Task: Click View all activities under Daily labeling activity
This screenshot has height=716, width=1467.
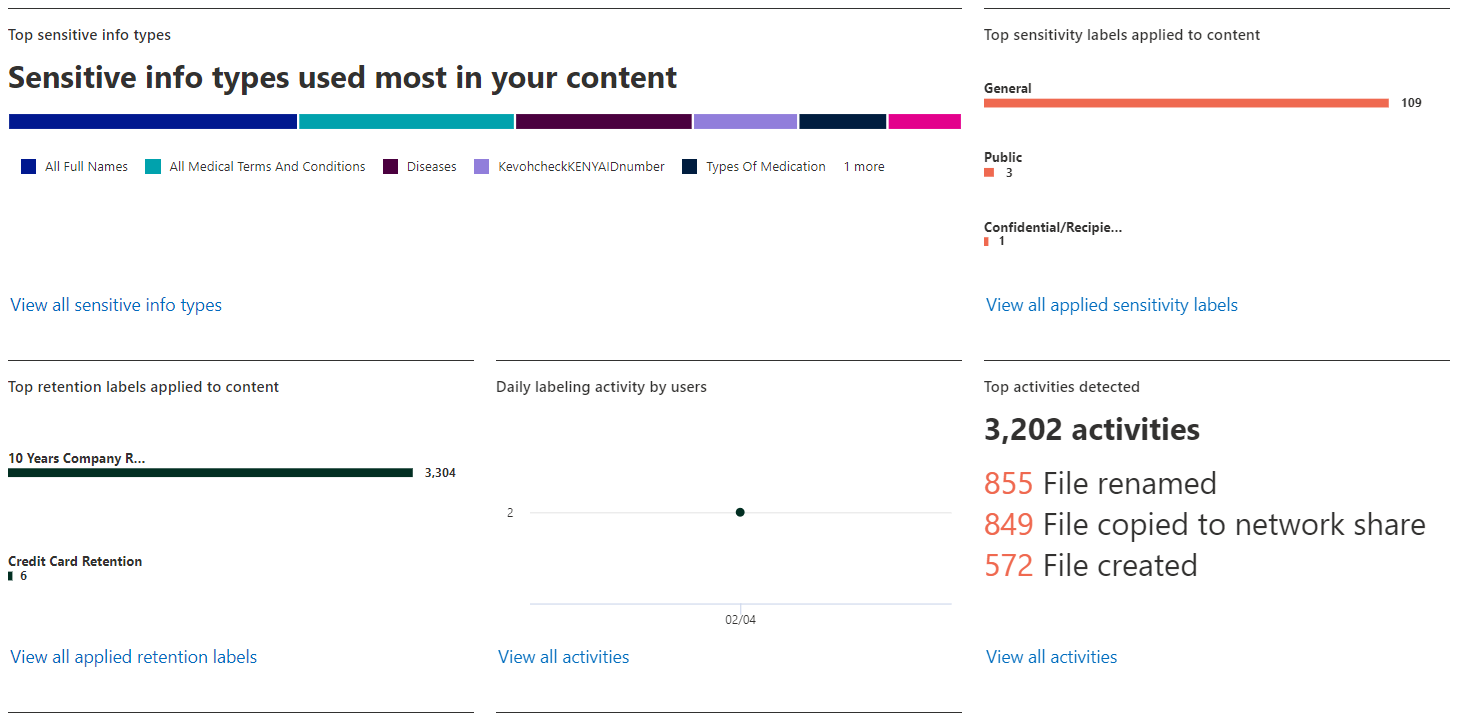Action: 563,657
